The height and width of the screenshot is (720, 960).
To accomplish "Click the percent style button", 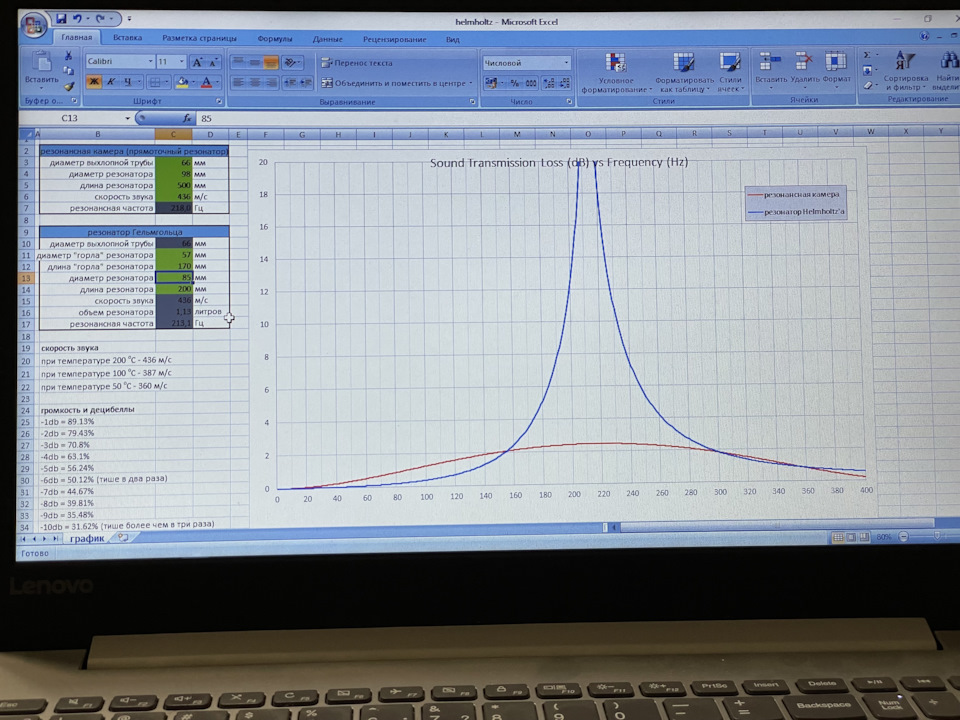I will (x=516, y=83).
